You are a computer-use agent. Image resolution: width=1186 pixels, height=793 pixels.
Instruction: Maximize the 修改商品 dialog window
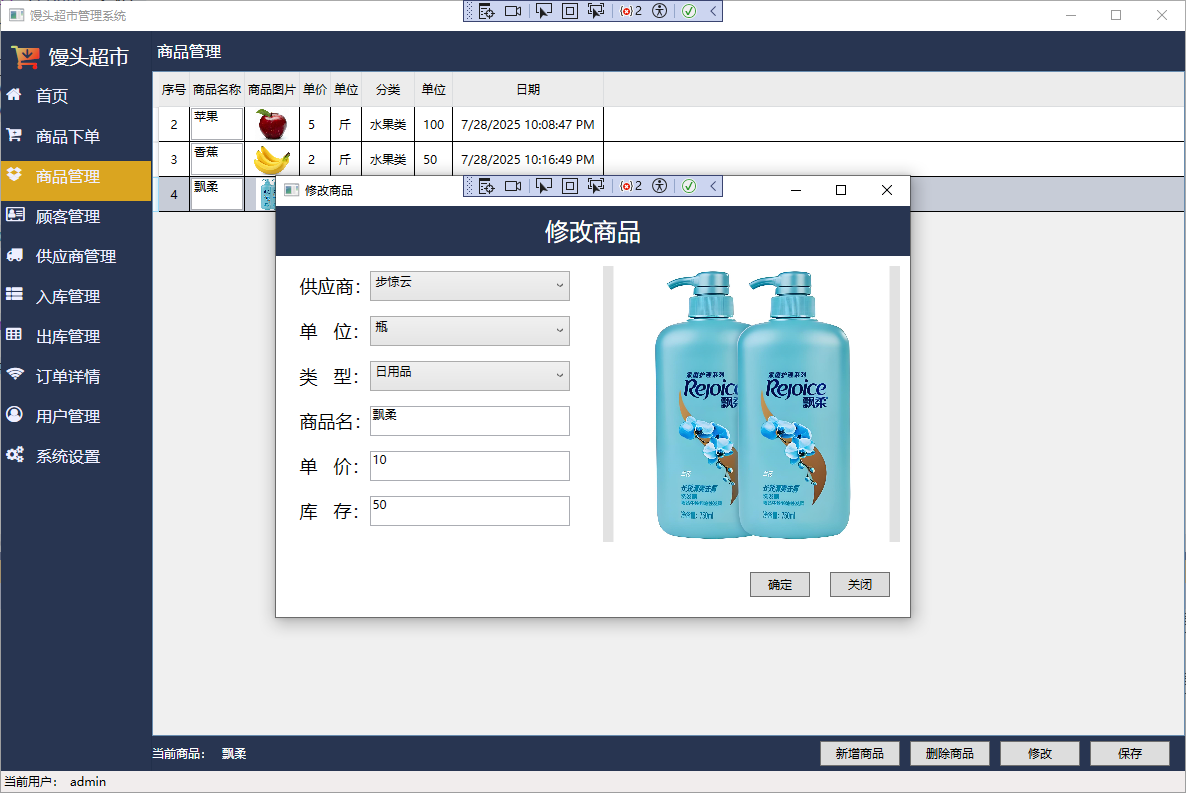pos(840,190)
